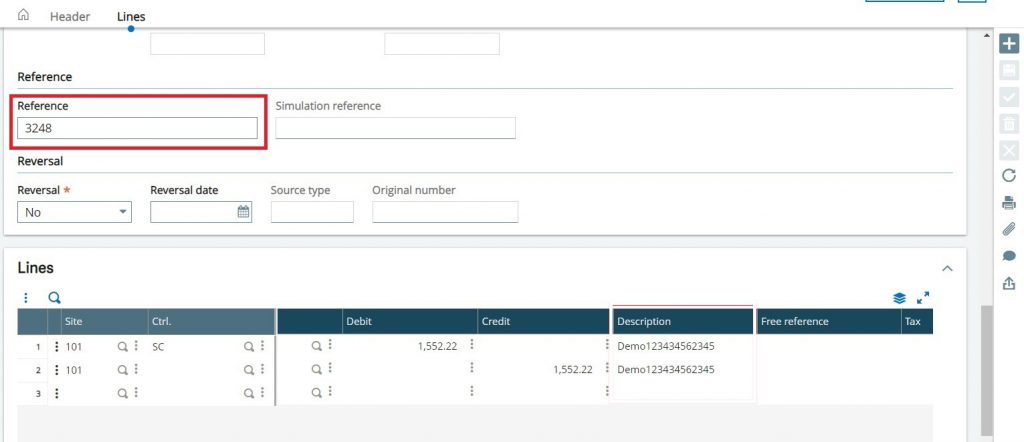
Task: Switch to the Header tab
Action: (70, 16)
